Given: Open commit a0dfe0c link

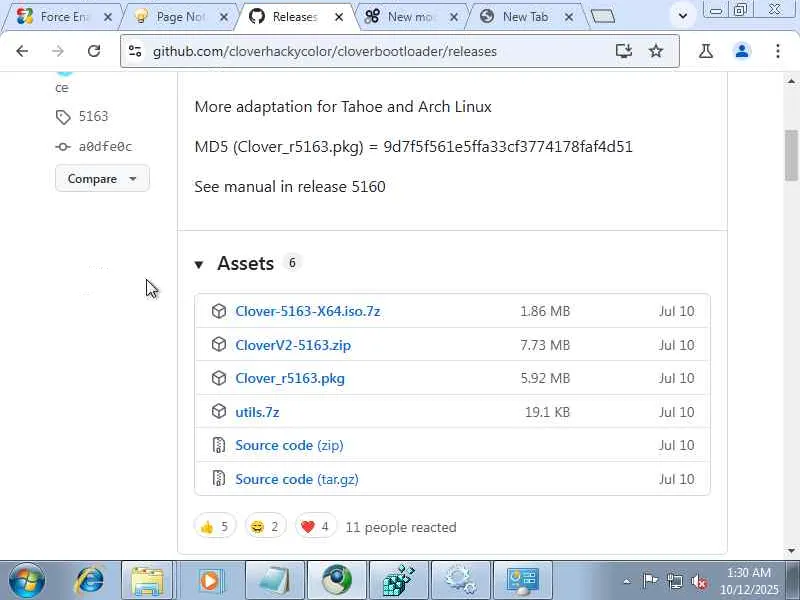Looking at the screenshot, I should pos(105,147).
